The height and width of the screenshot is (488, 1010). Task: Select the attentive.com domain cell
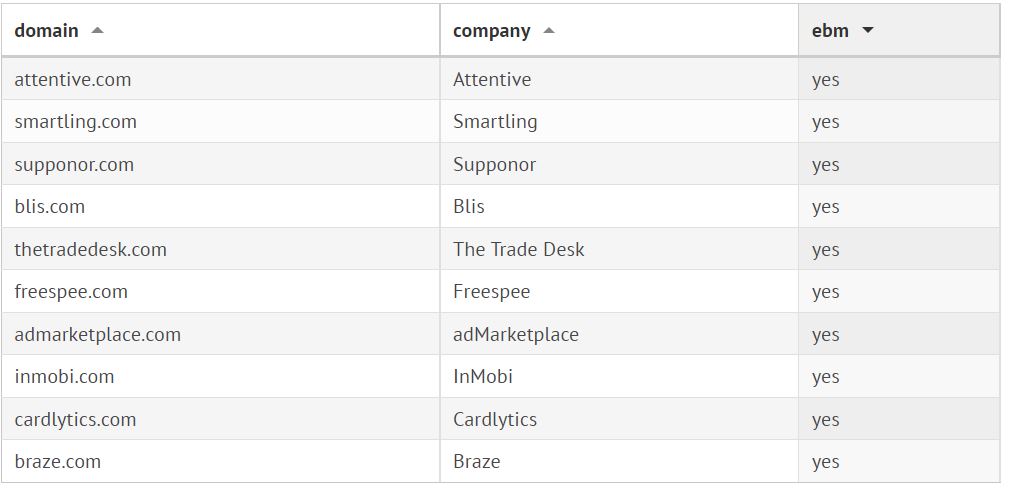pos(73,80)
